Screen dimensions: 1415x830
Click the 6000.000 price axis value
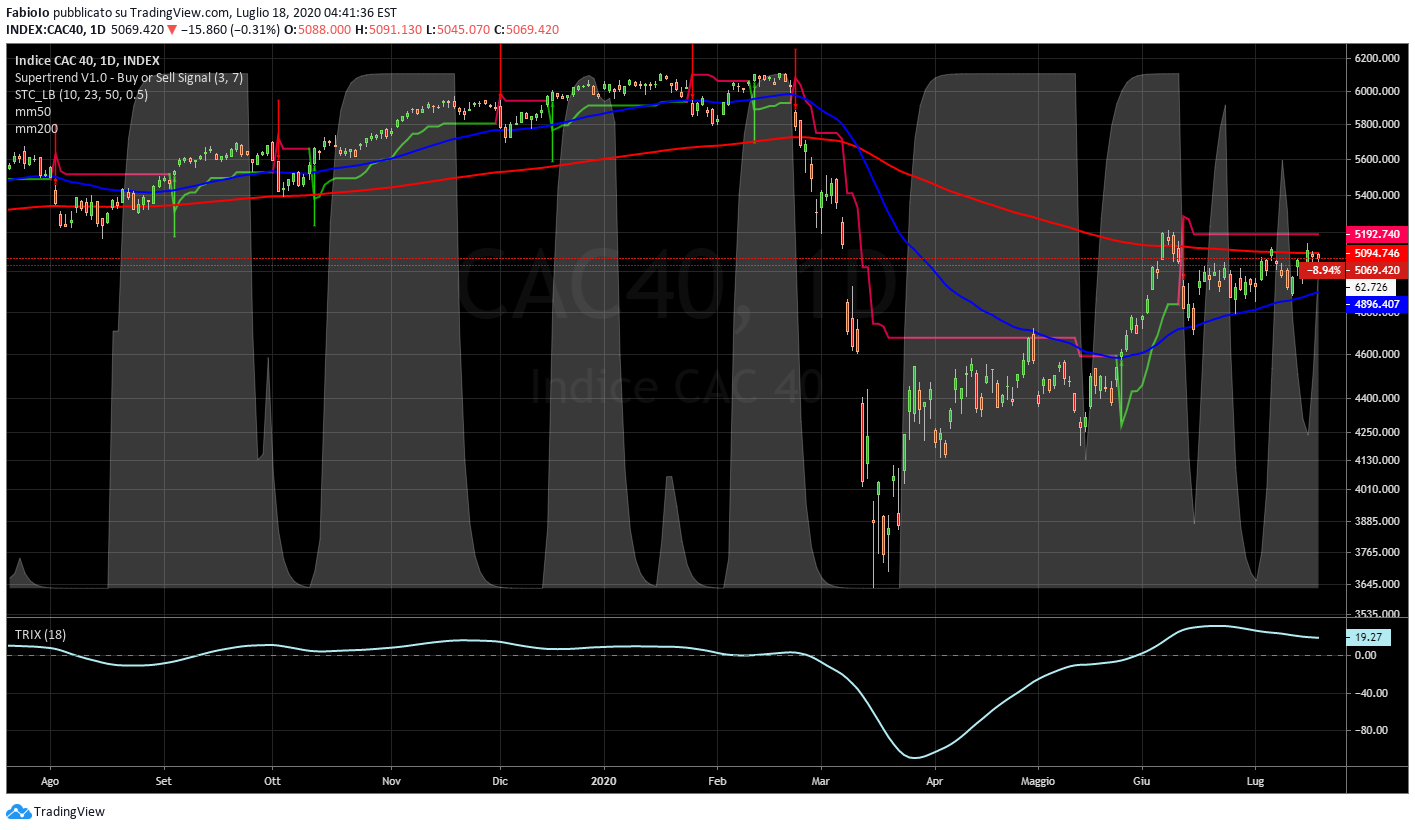pos(1376,91)
